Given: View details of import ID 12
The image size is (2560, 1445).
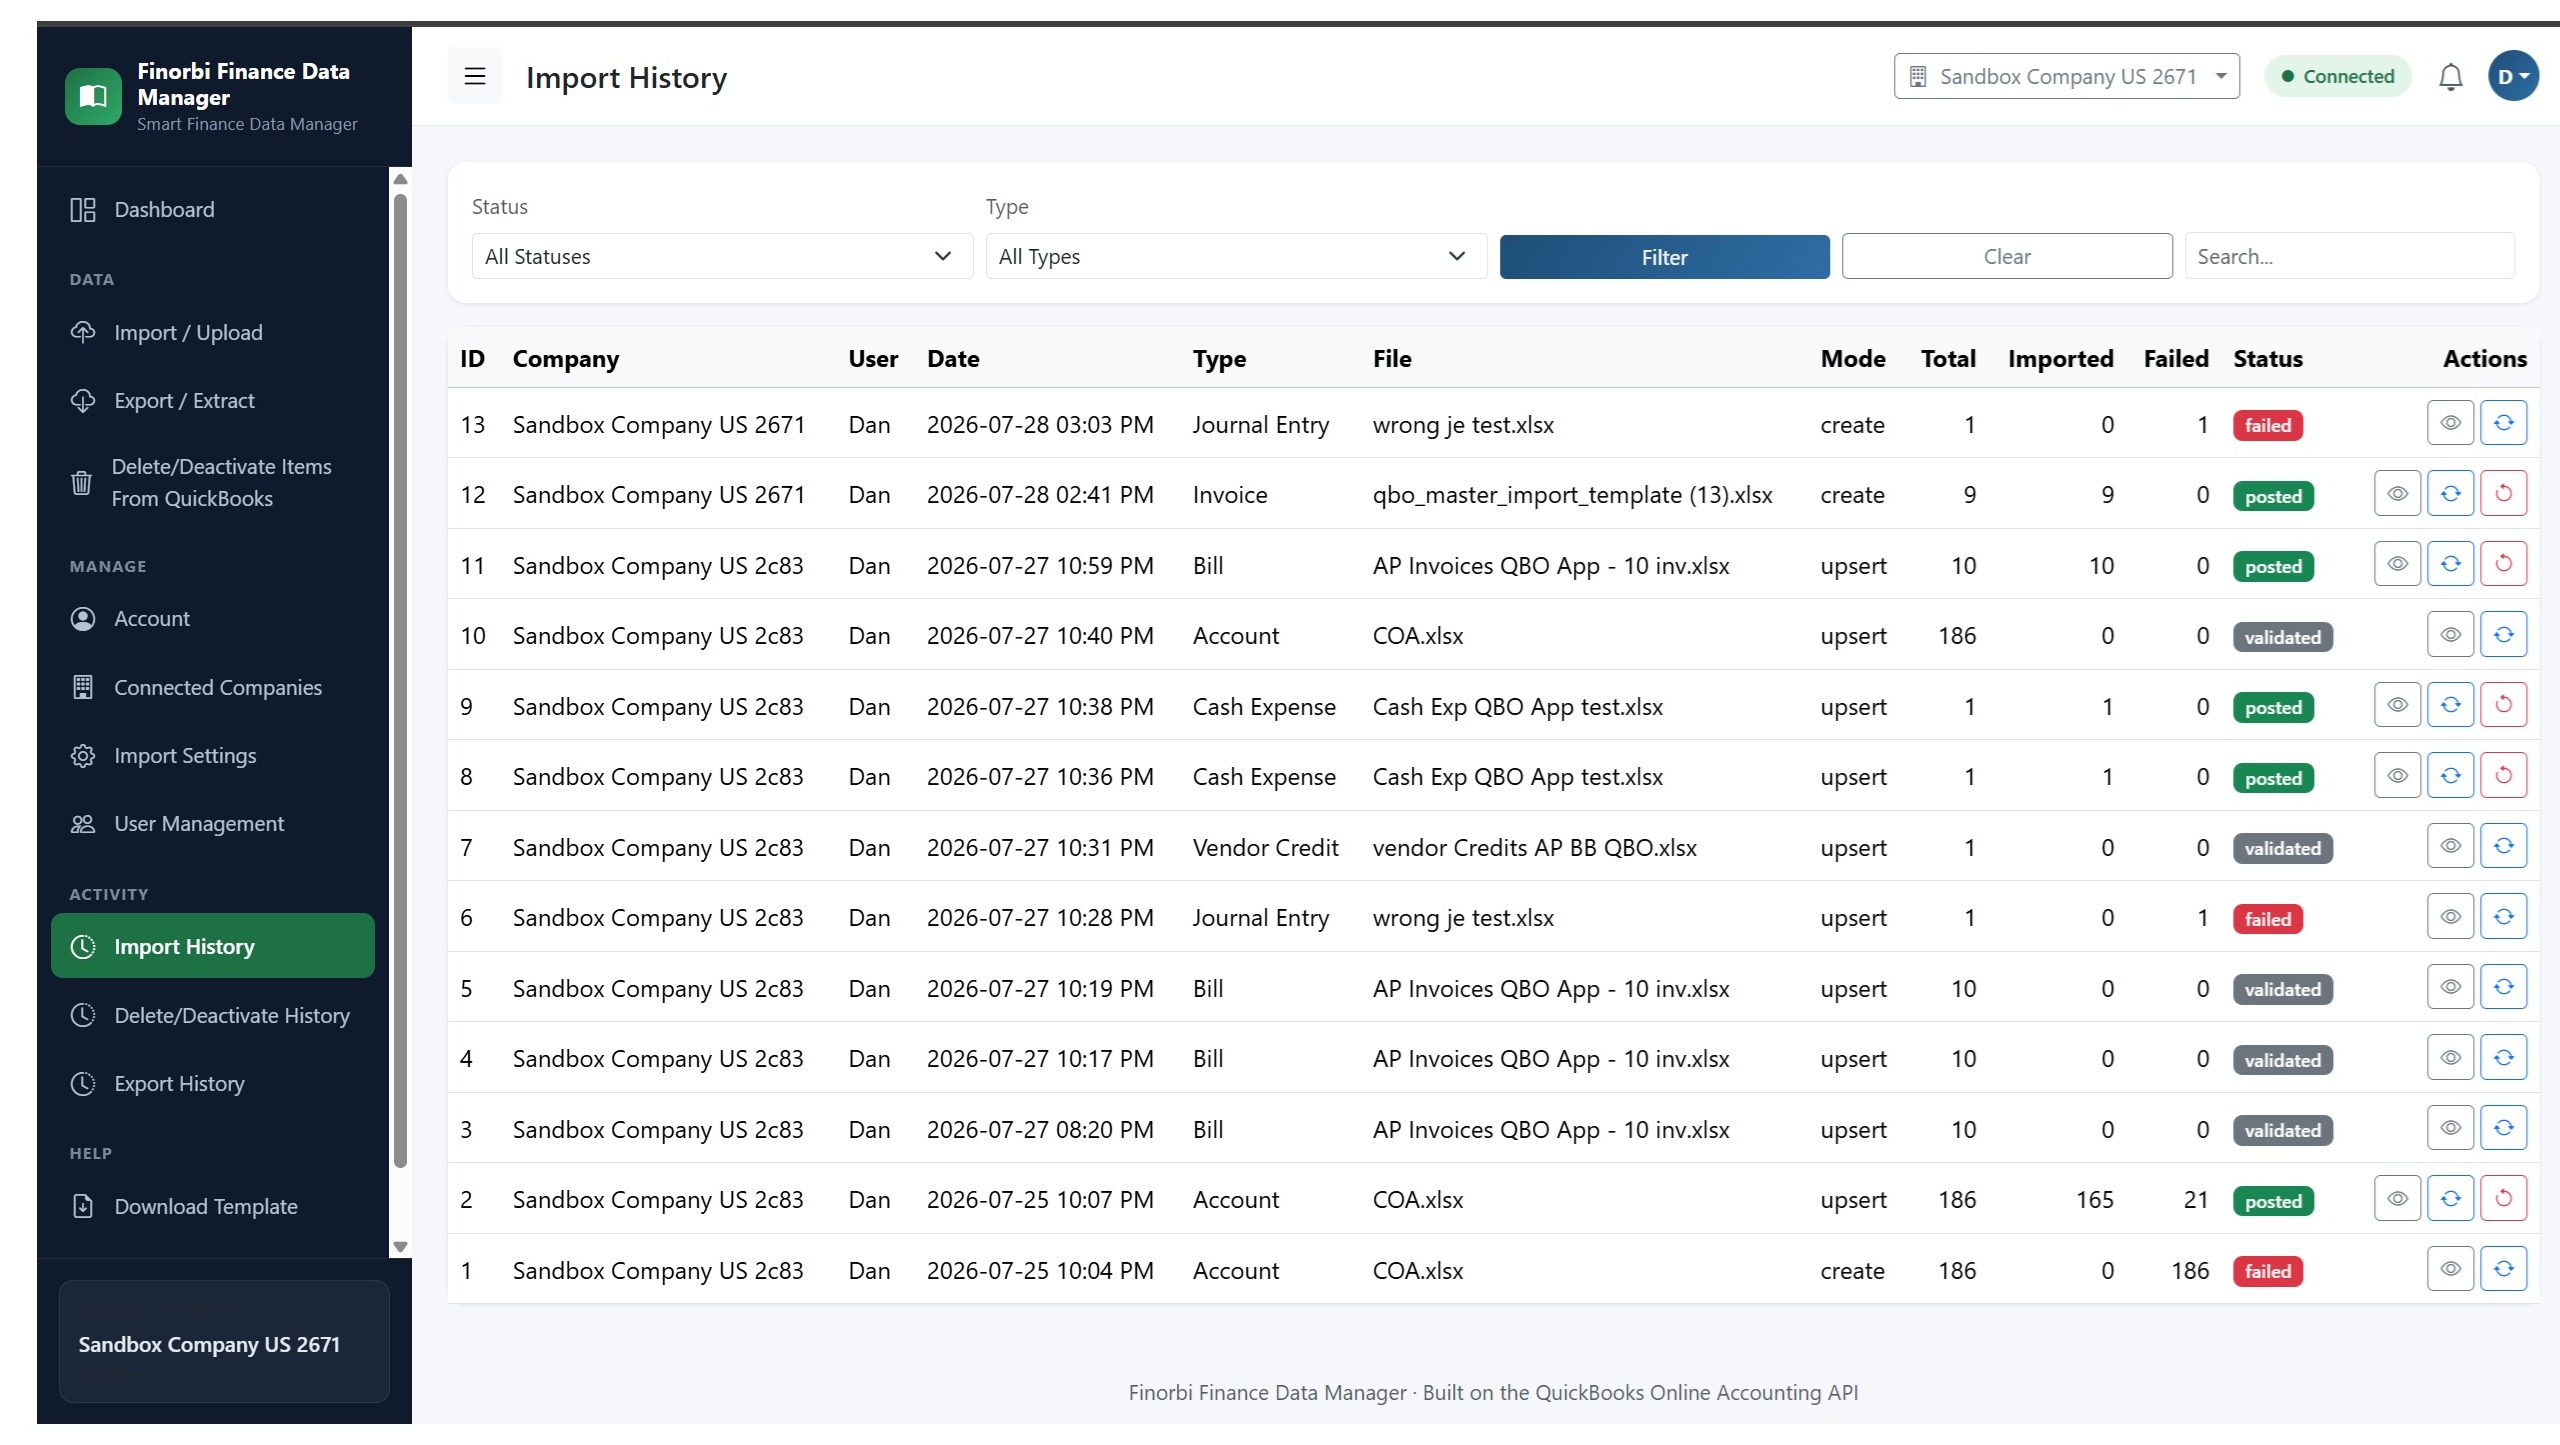Looking at the screenshot, I should 2397,493.
